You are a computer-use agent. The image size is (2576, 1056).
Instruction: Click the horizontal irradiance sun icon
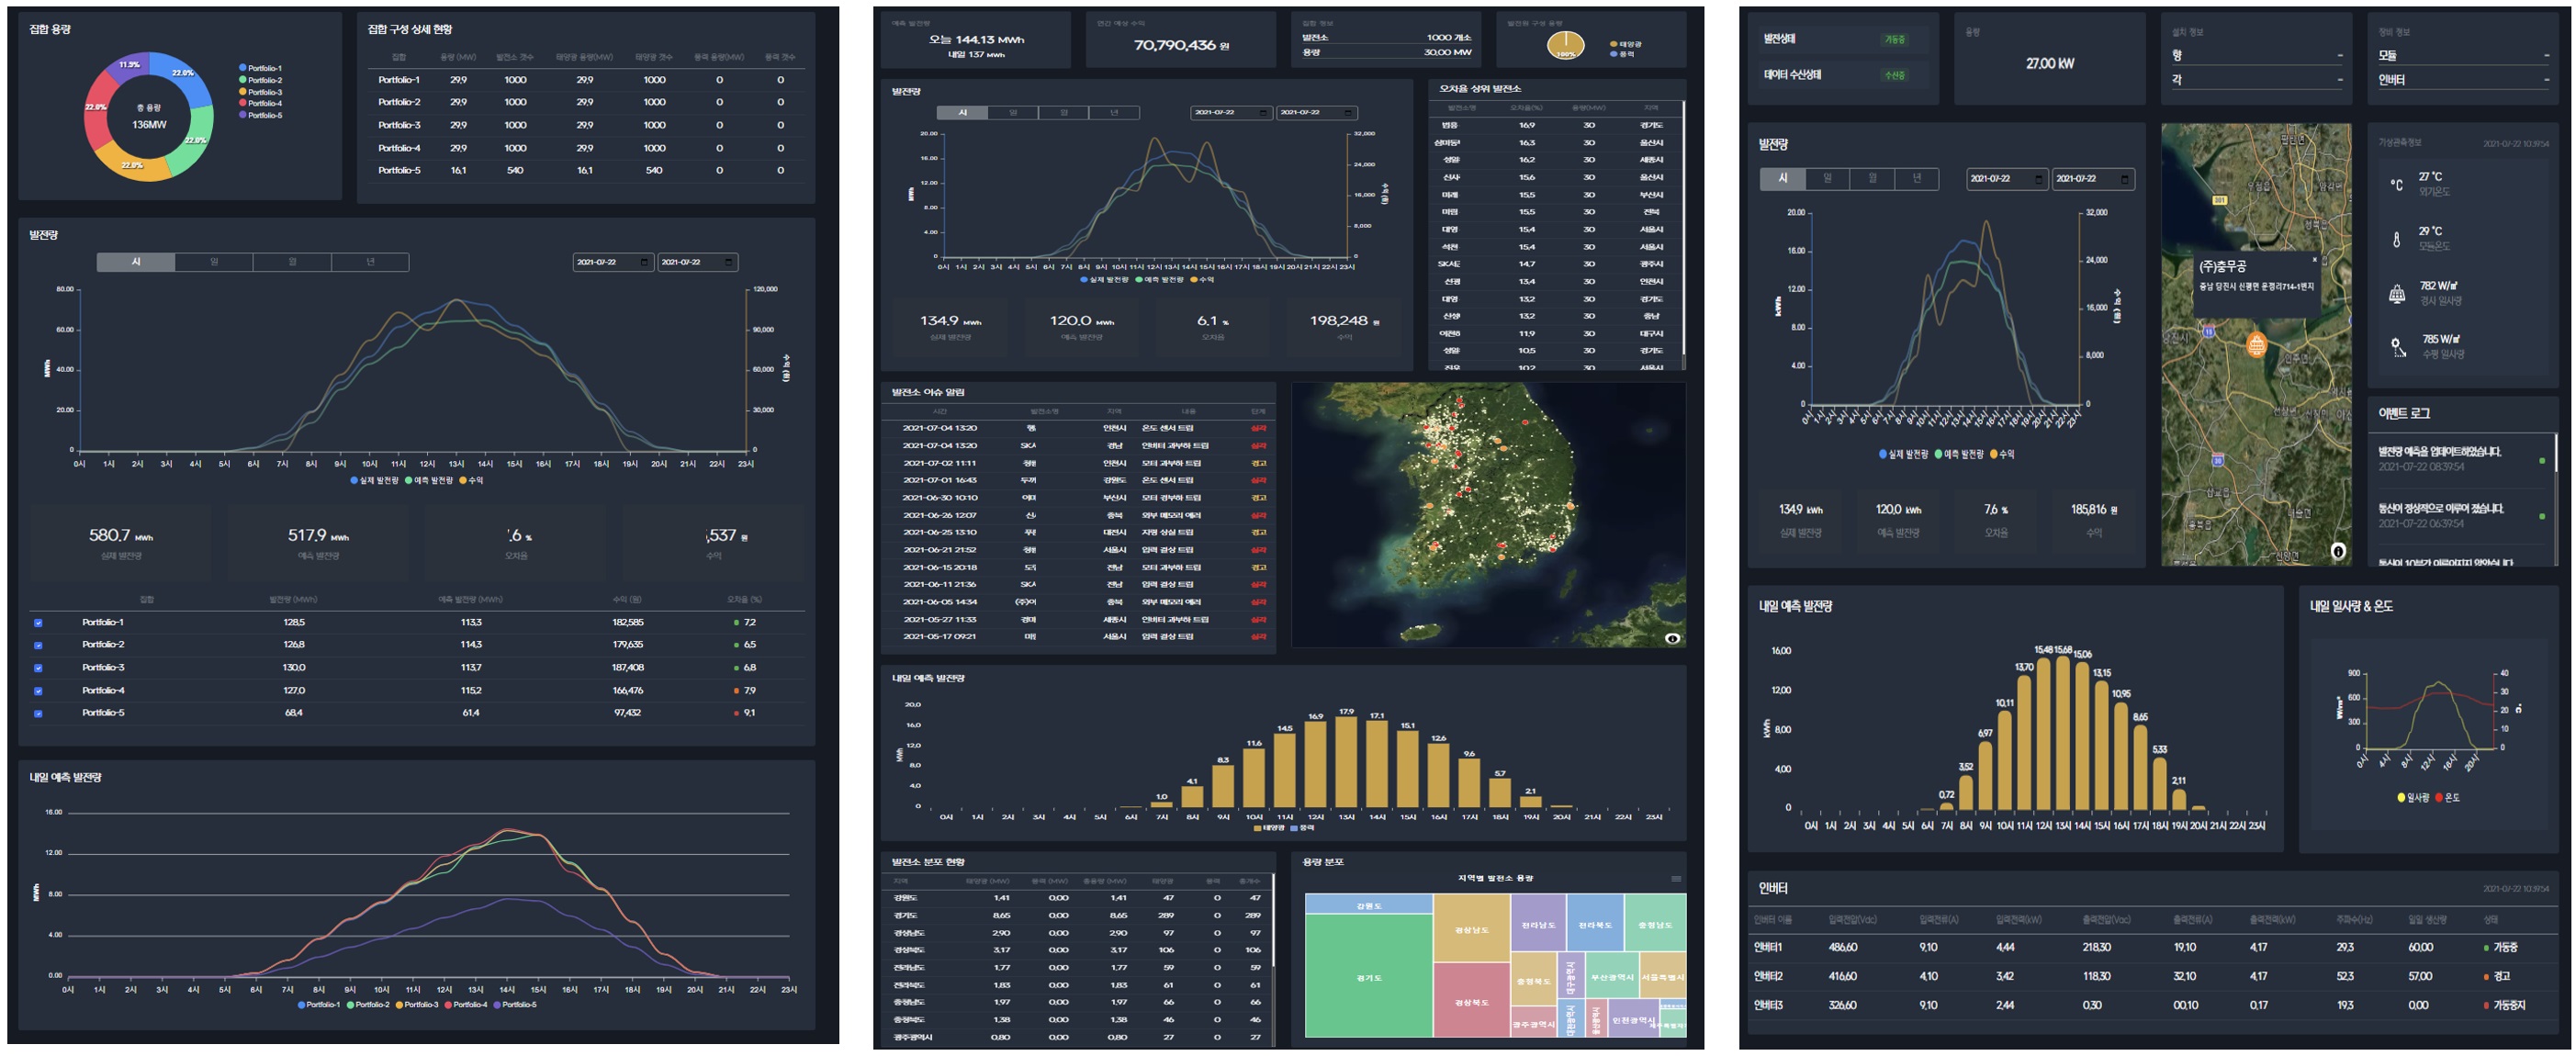coord(2397,347)
